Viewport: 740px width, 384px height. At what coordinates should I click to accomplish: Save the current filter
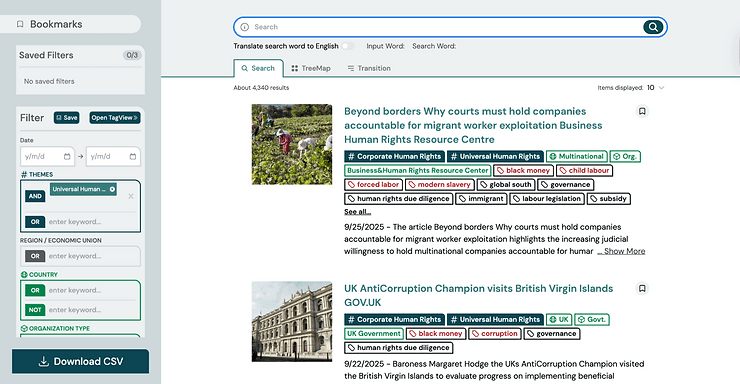[x=67, y=117]
